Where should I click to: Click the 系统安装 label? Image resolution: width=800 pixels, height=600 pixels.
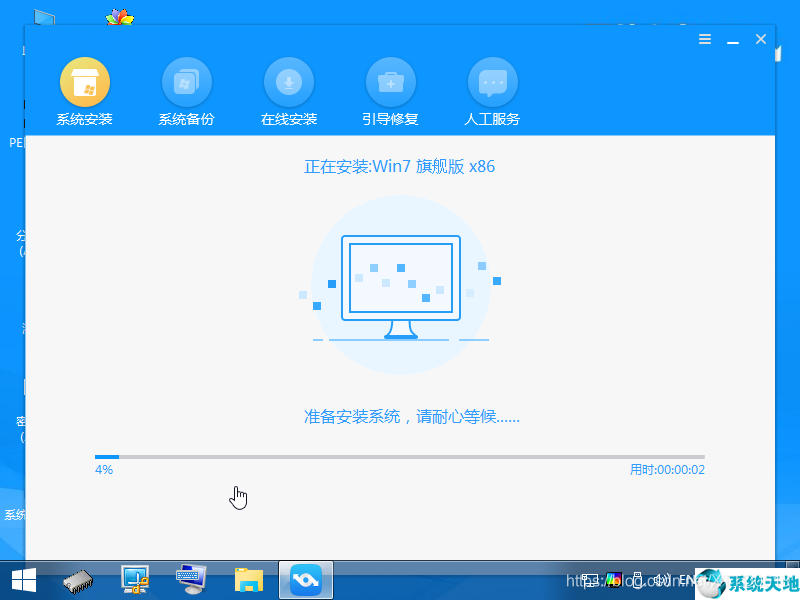[85, 119]
